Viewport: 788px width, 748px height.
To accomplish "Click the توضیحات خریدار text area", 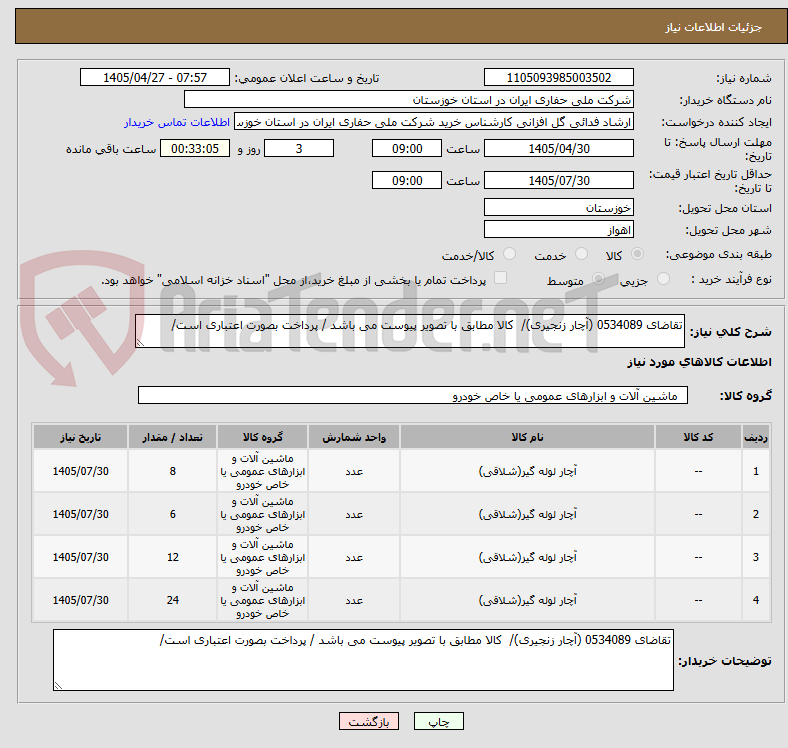I will (x=363, y=660).
